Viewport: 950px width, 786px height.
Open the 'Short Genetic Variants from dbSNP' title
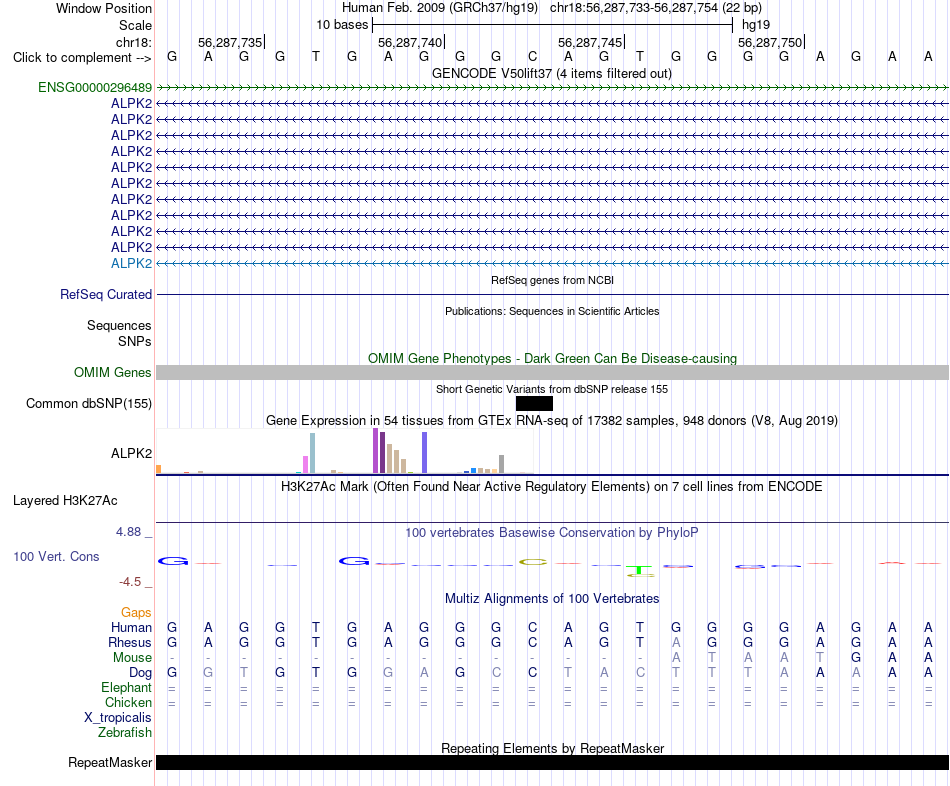click(552, 389)
